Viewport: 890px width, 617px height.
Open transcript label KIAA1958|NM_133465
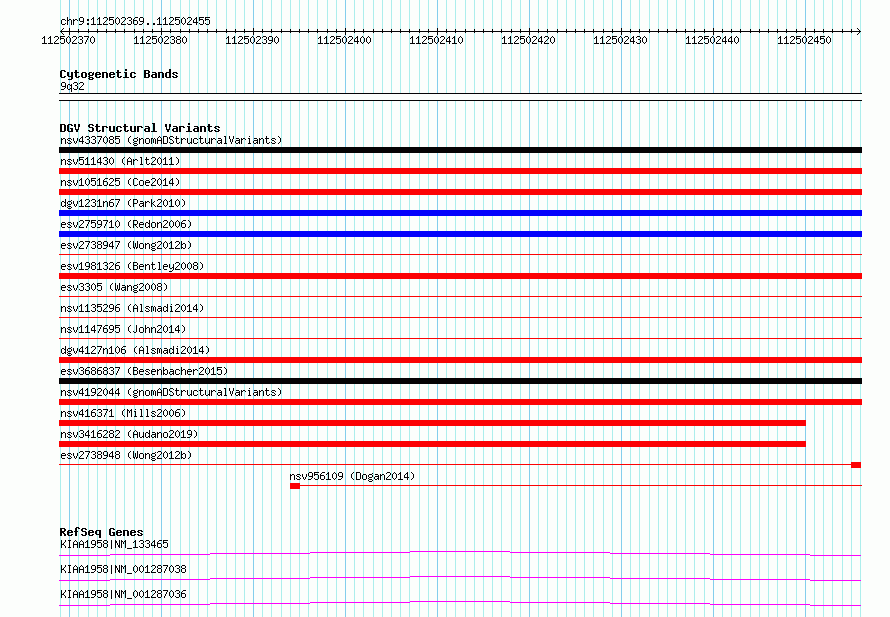coord(114,544)
